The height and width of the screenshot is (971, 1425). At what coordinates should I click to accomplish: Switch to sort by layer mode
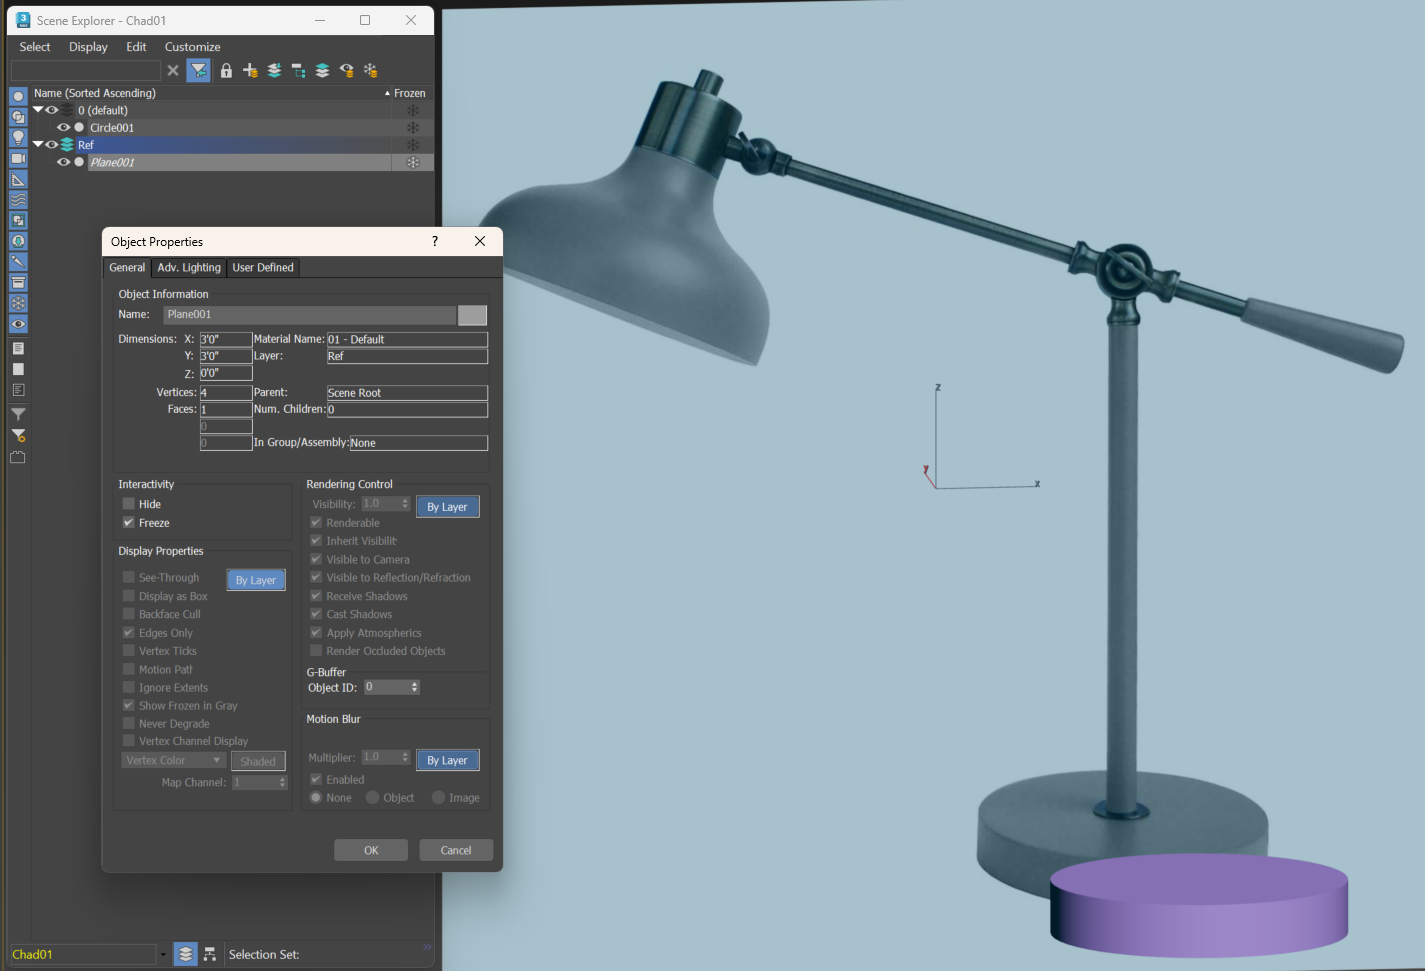[x=185, y=954]
